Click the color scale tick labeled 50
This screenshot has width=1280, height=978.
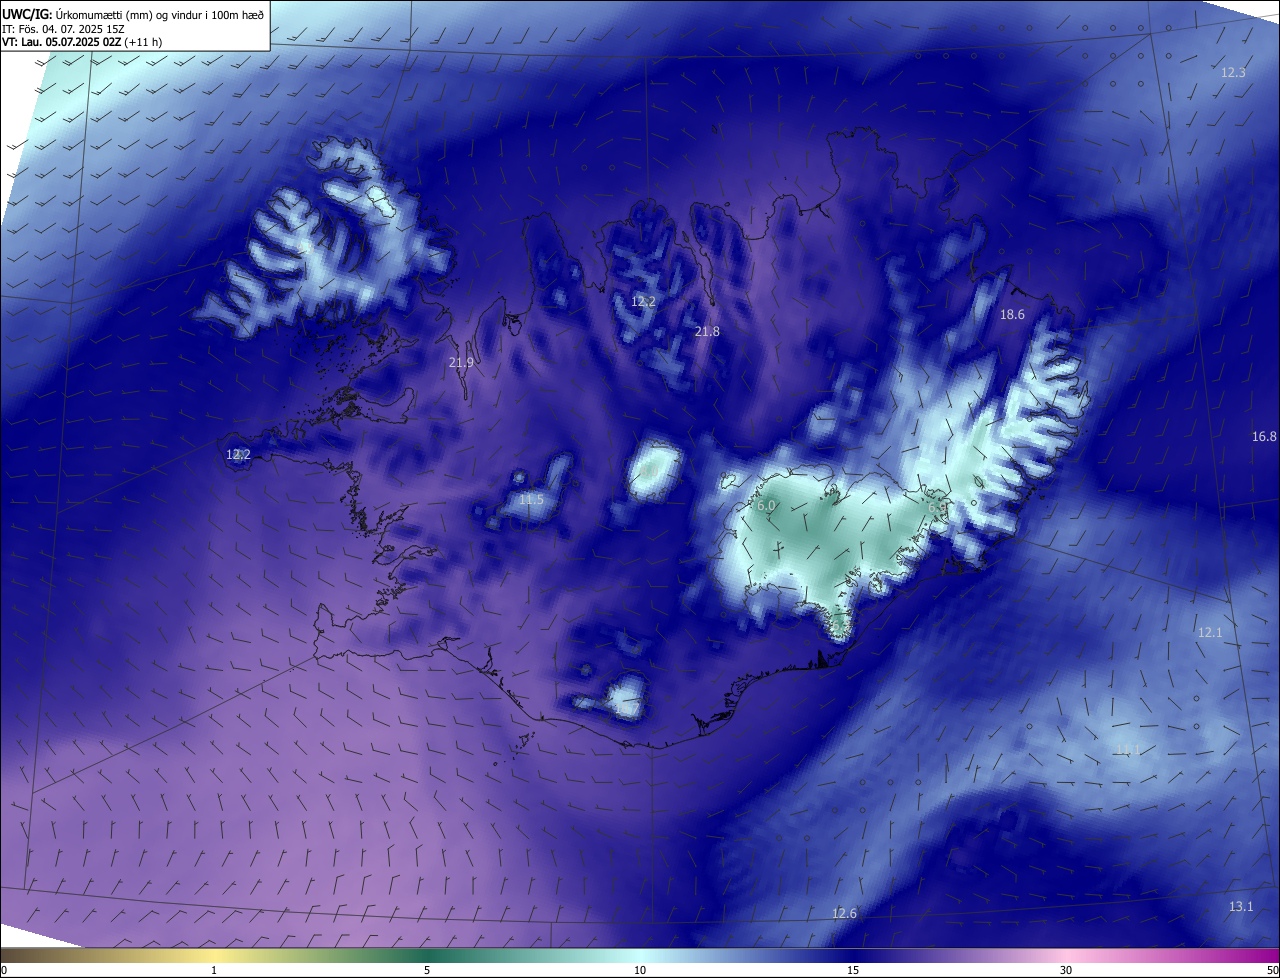point(1272,970)
